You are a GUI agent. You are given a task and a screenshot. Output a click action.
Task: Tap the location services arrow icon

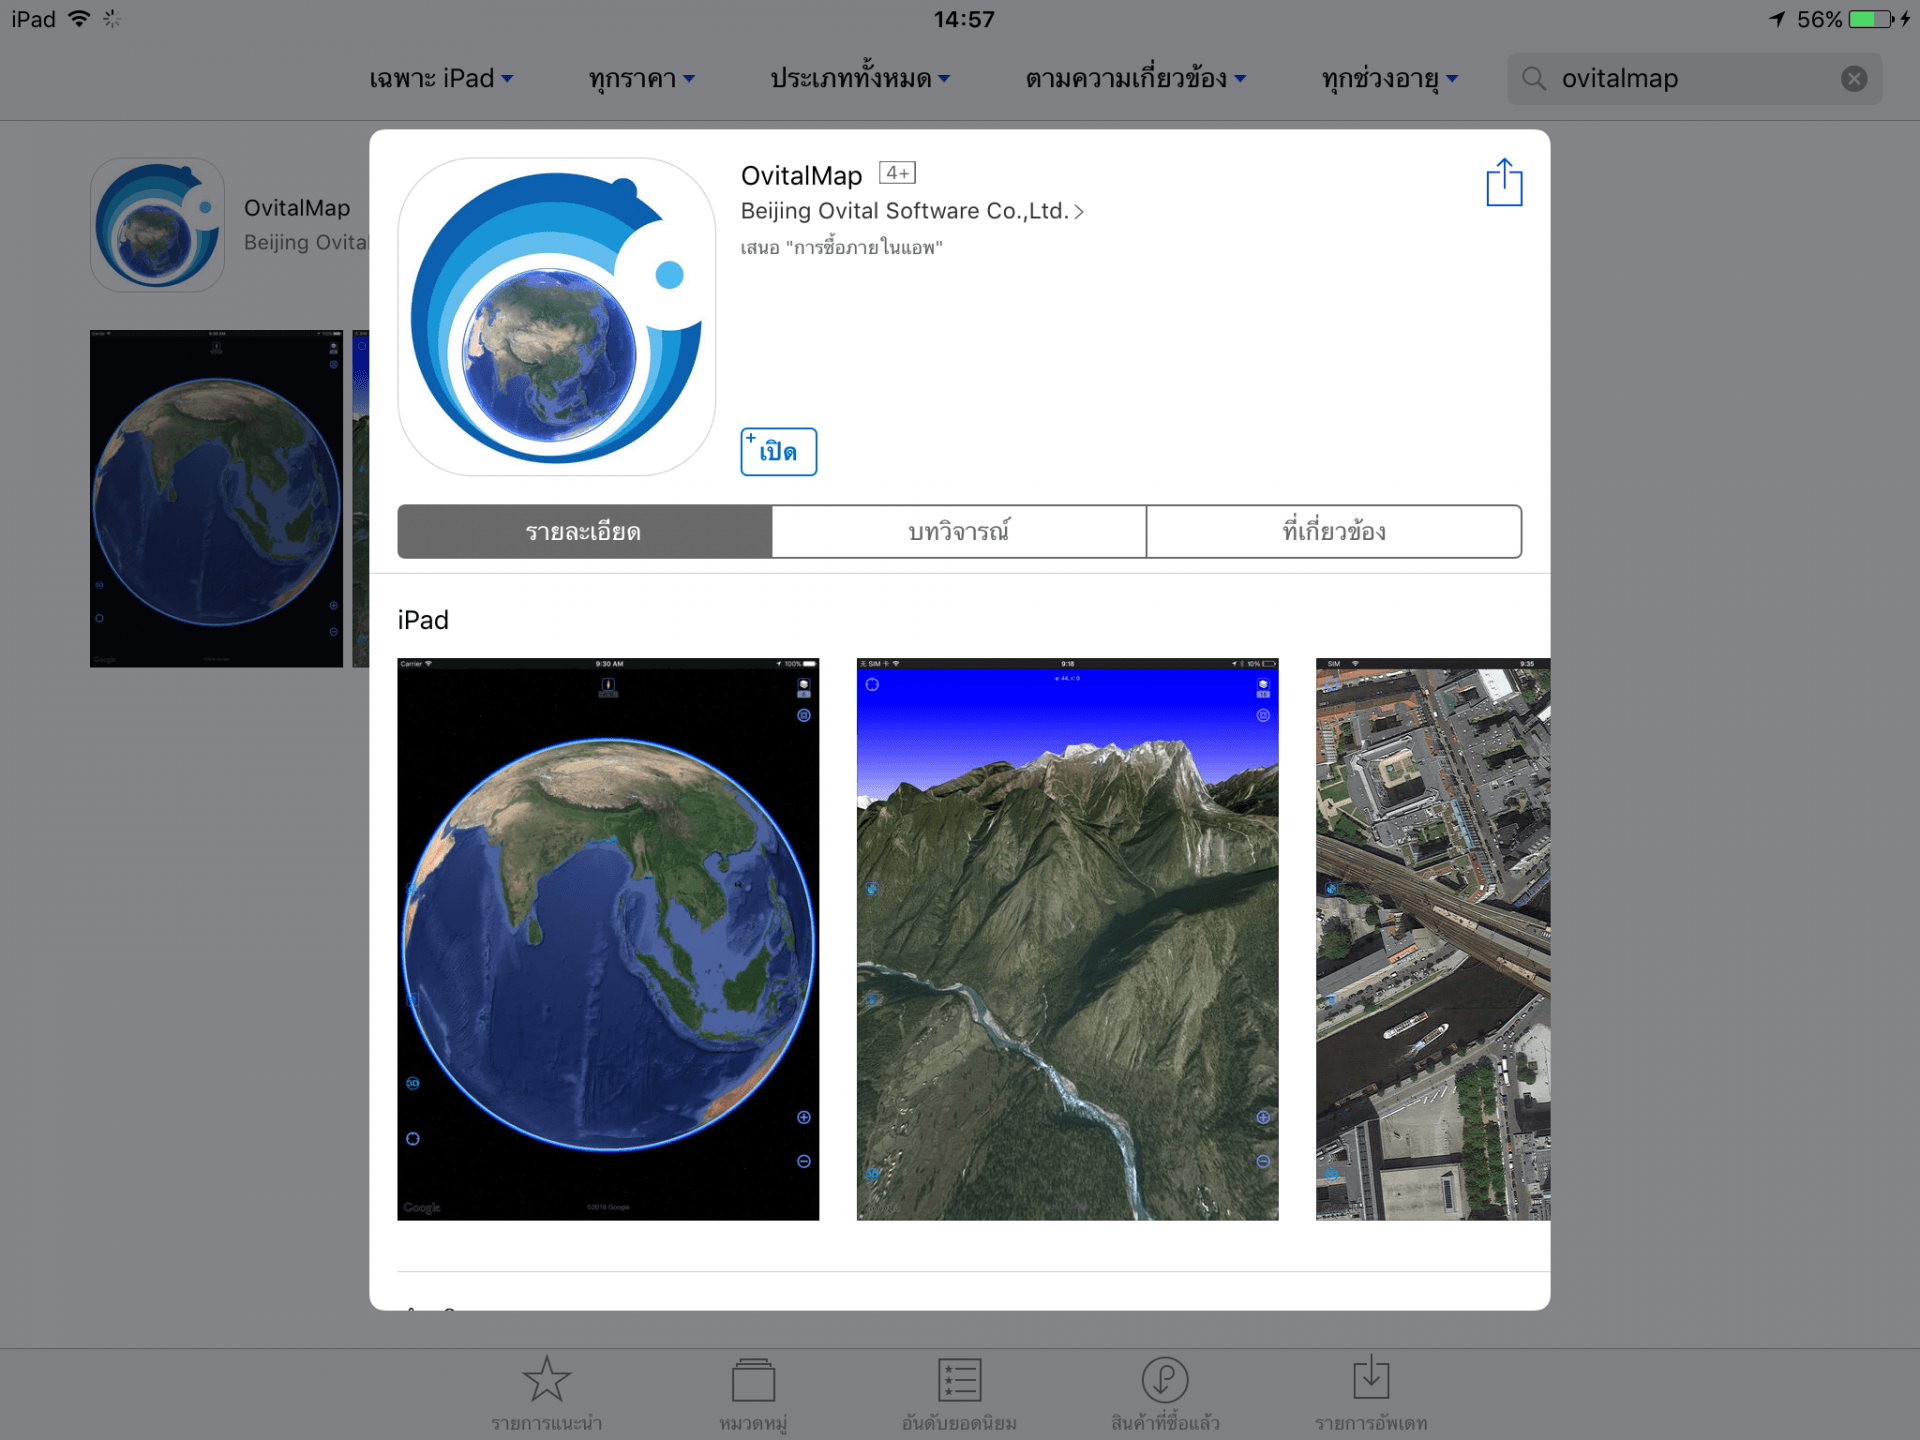(1777, 19)
